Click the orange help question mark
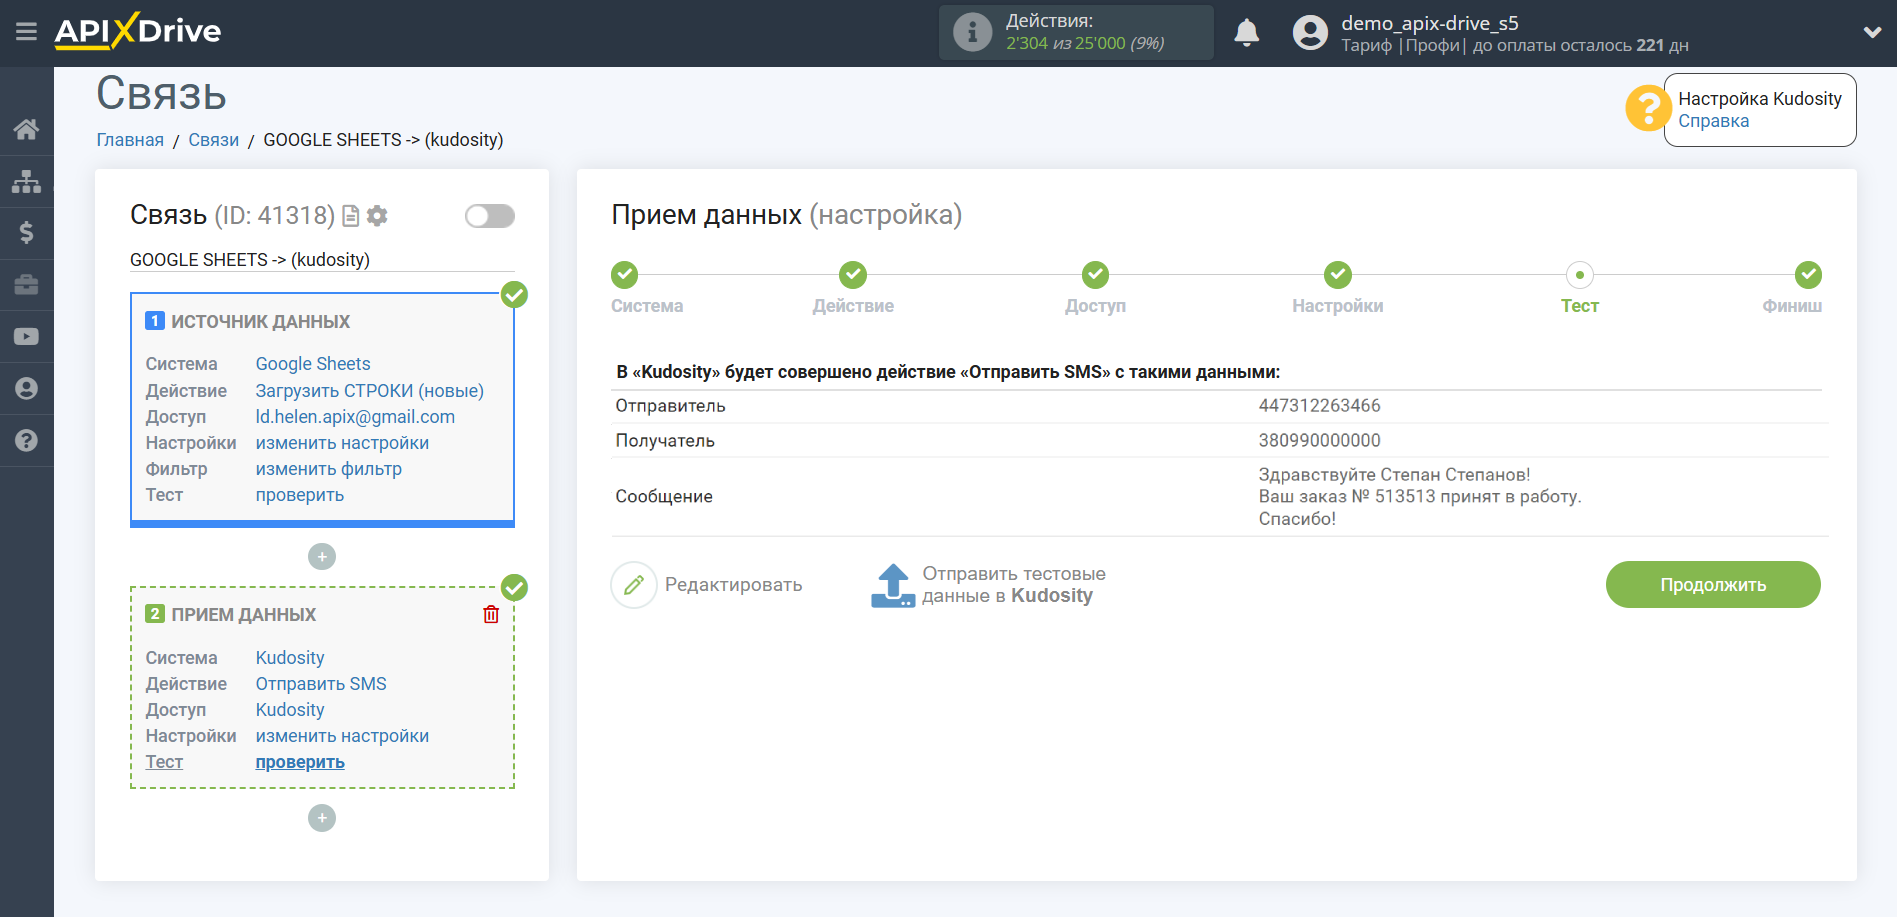The height and width of the screenshot is (917, 1897). pos(1648,108)
